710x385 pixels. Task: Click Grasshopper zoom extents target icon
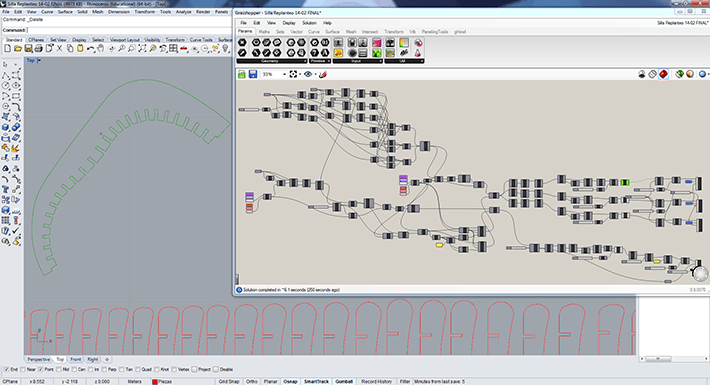tap(293, 74)
